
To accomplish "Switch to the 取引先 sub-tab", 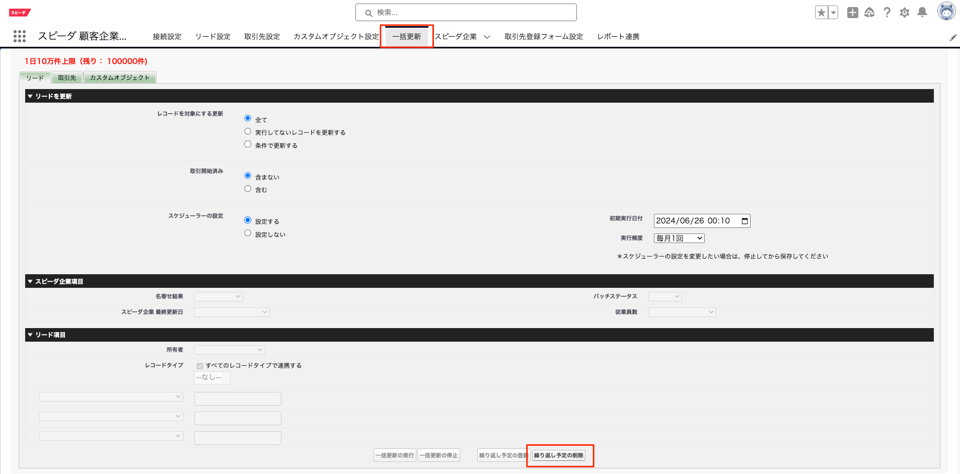I will (x=67, y=78).
